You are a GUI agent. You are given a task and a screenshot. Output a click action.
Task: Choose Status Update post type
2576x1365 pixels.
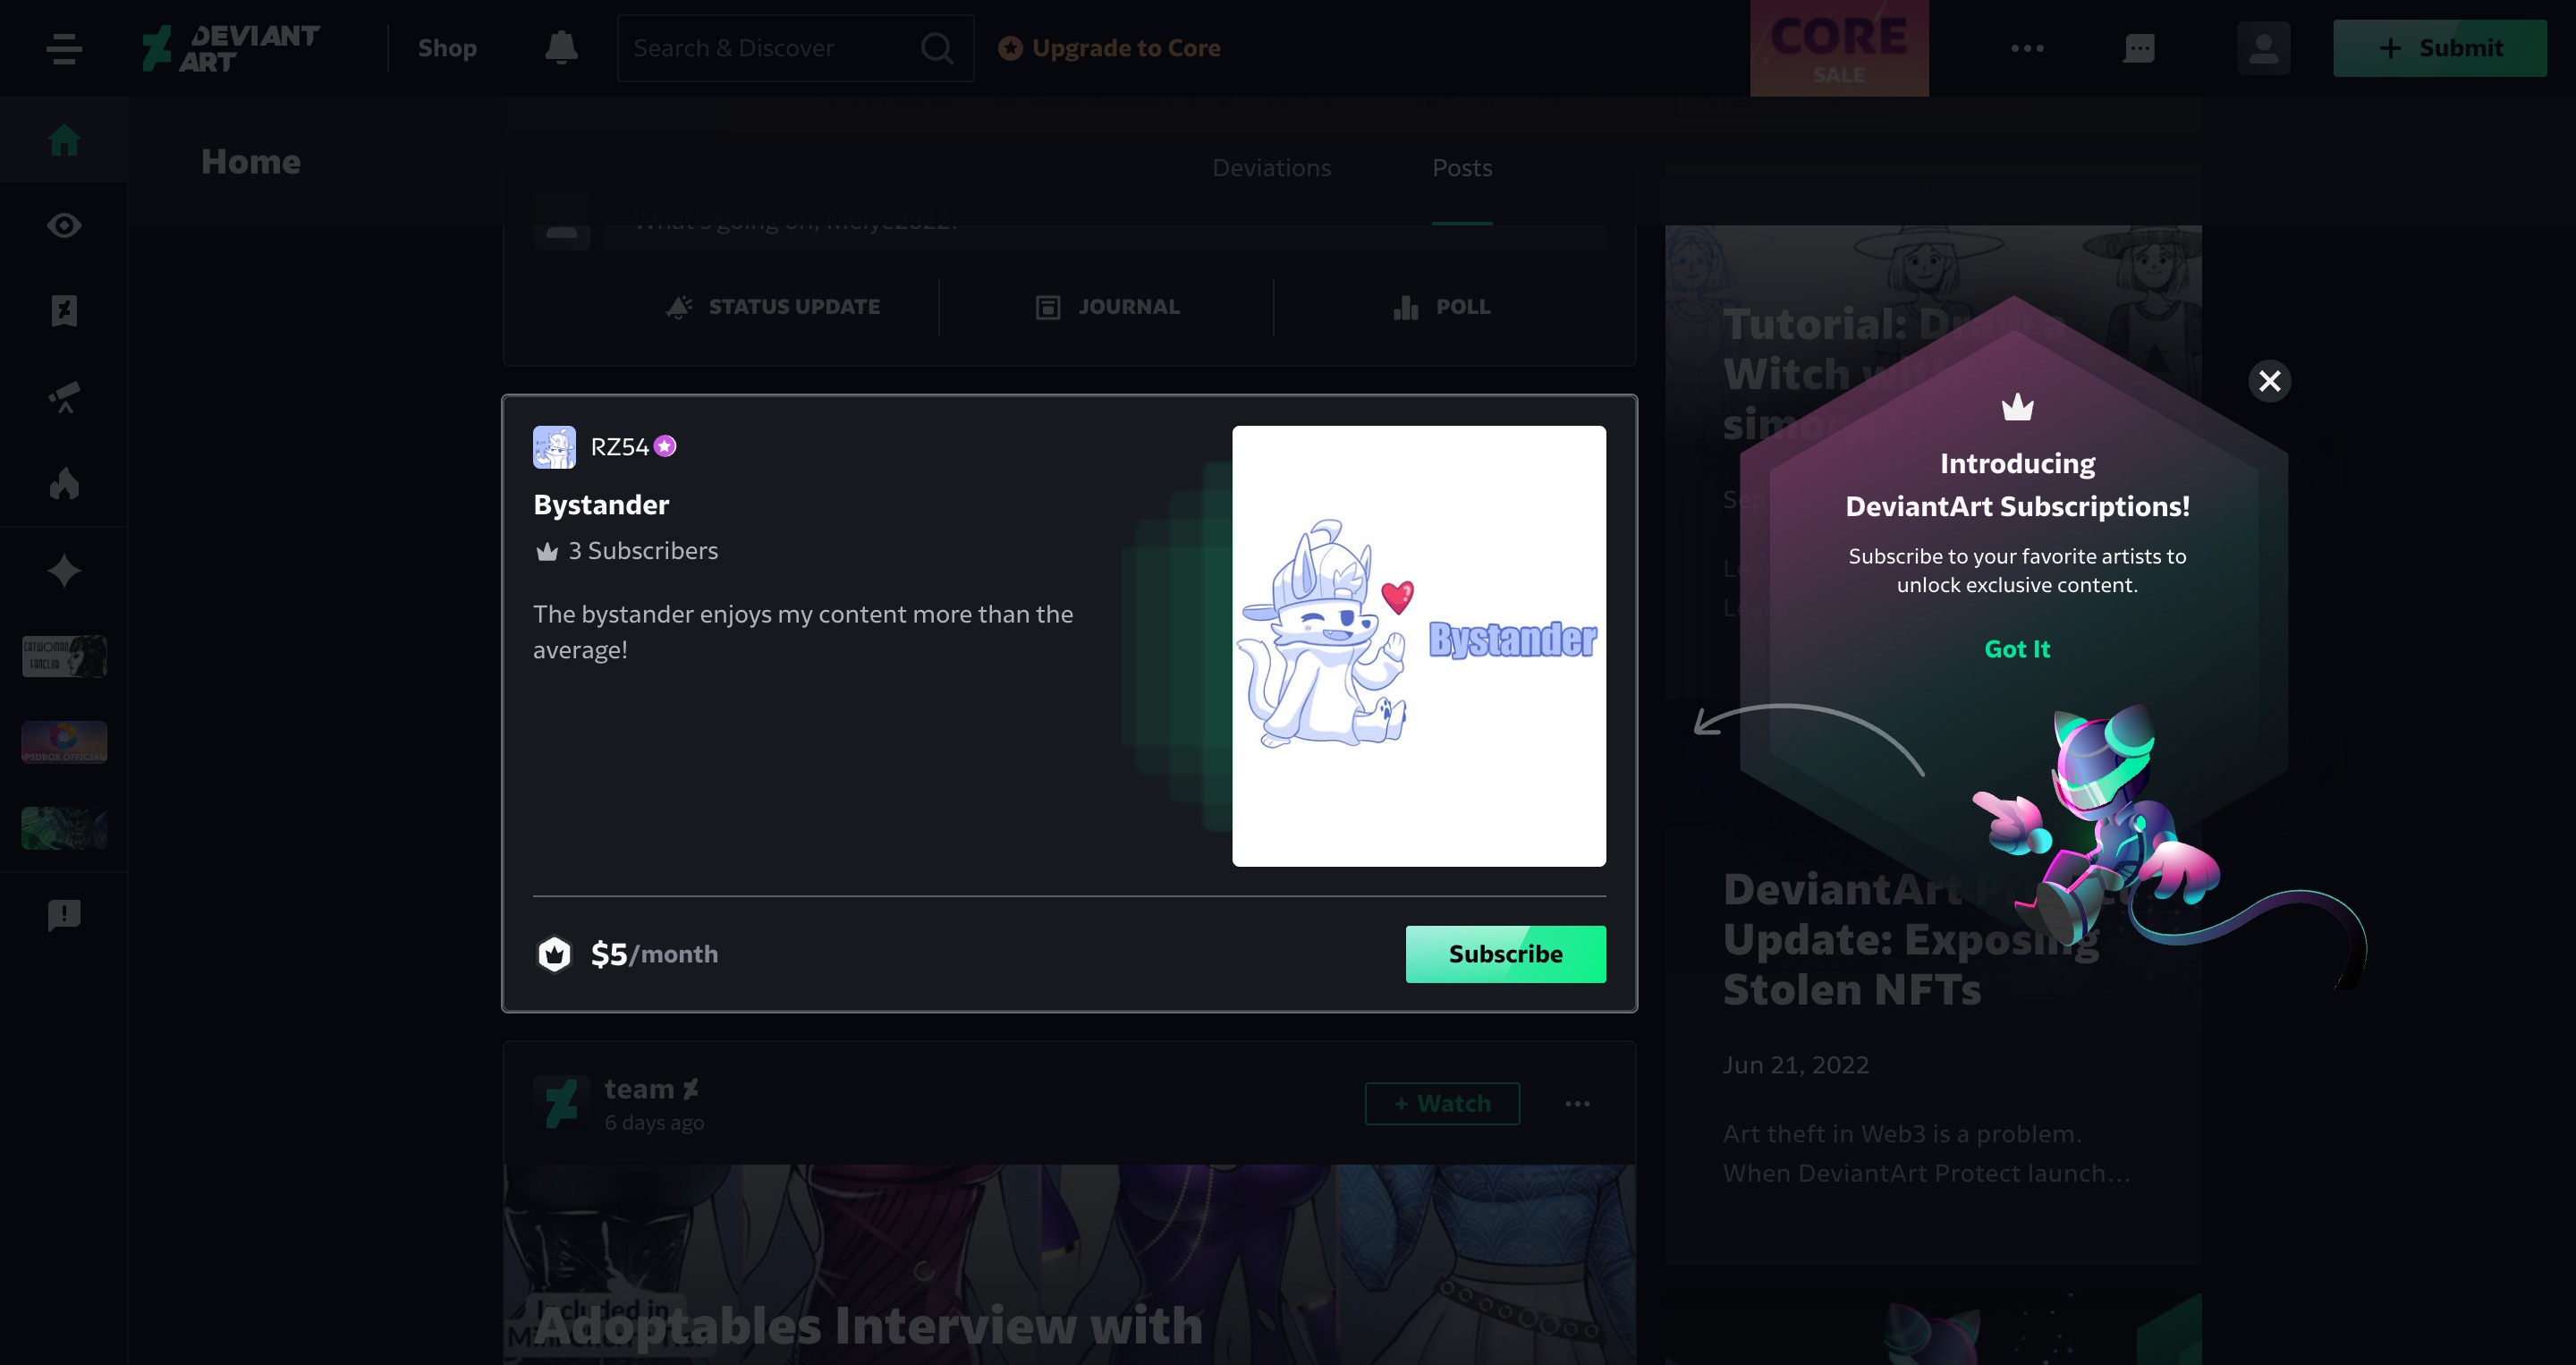773,307
